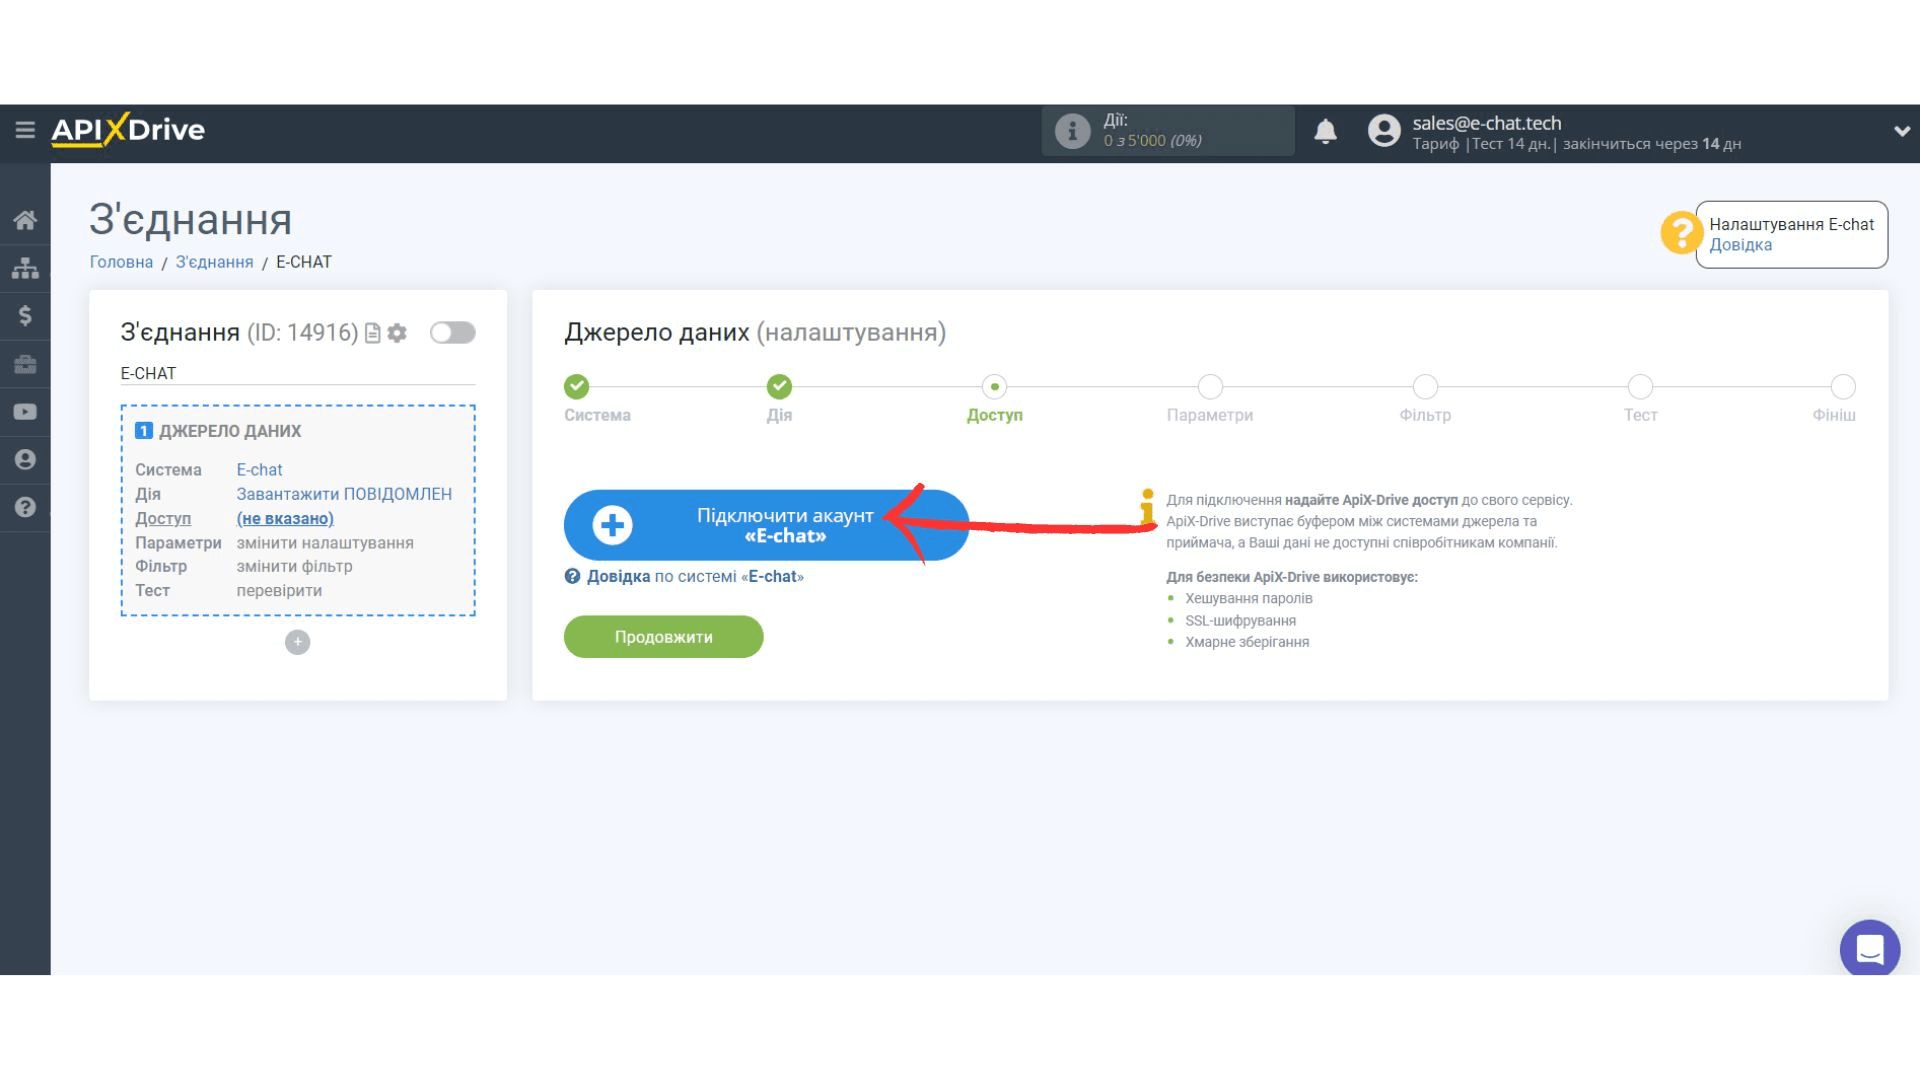Viewport: 1920px width, 1080px height.
Task: Open the З'єднання breadcrumb link
Action: (x=214, y=262)
